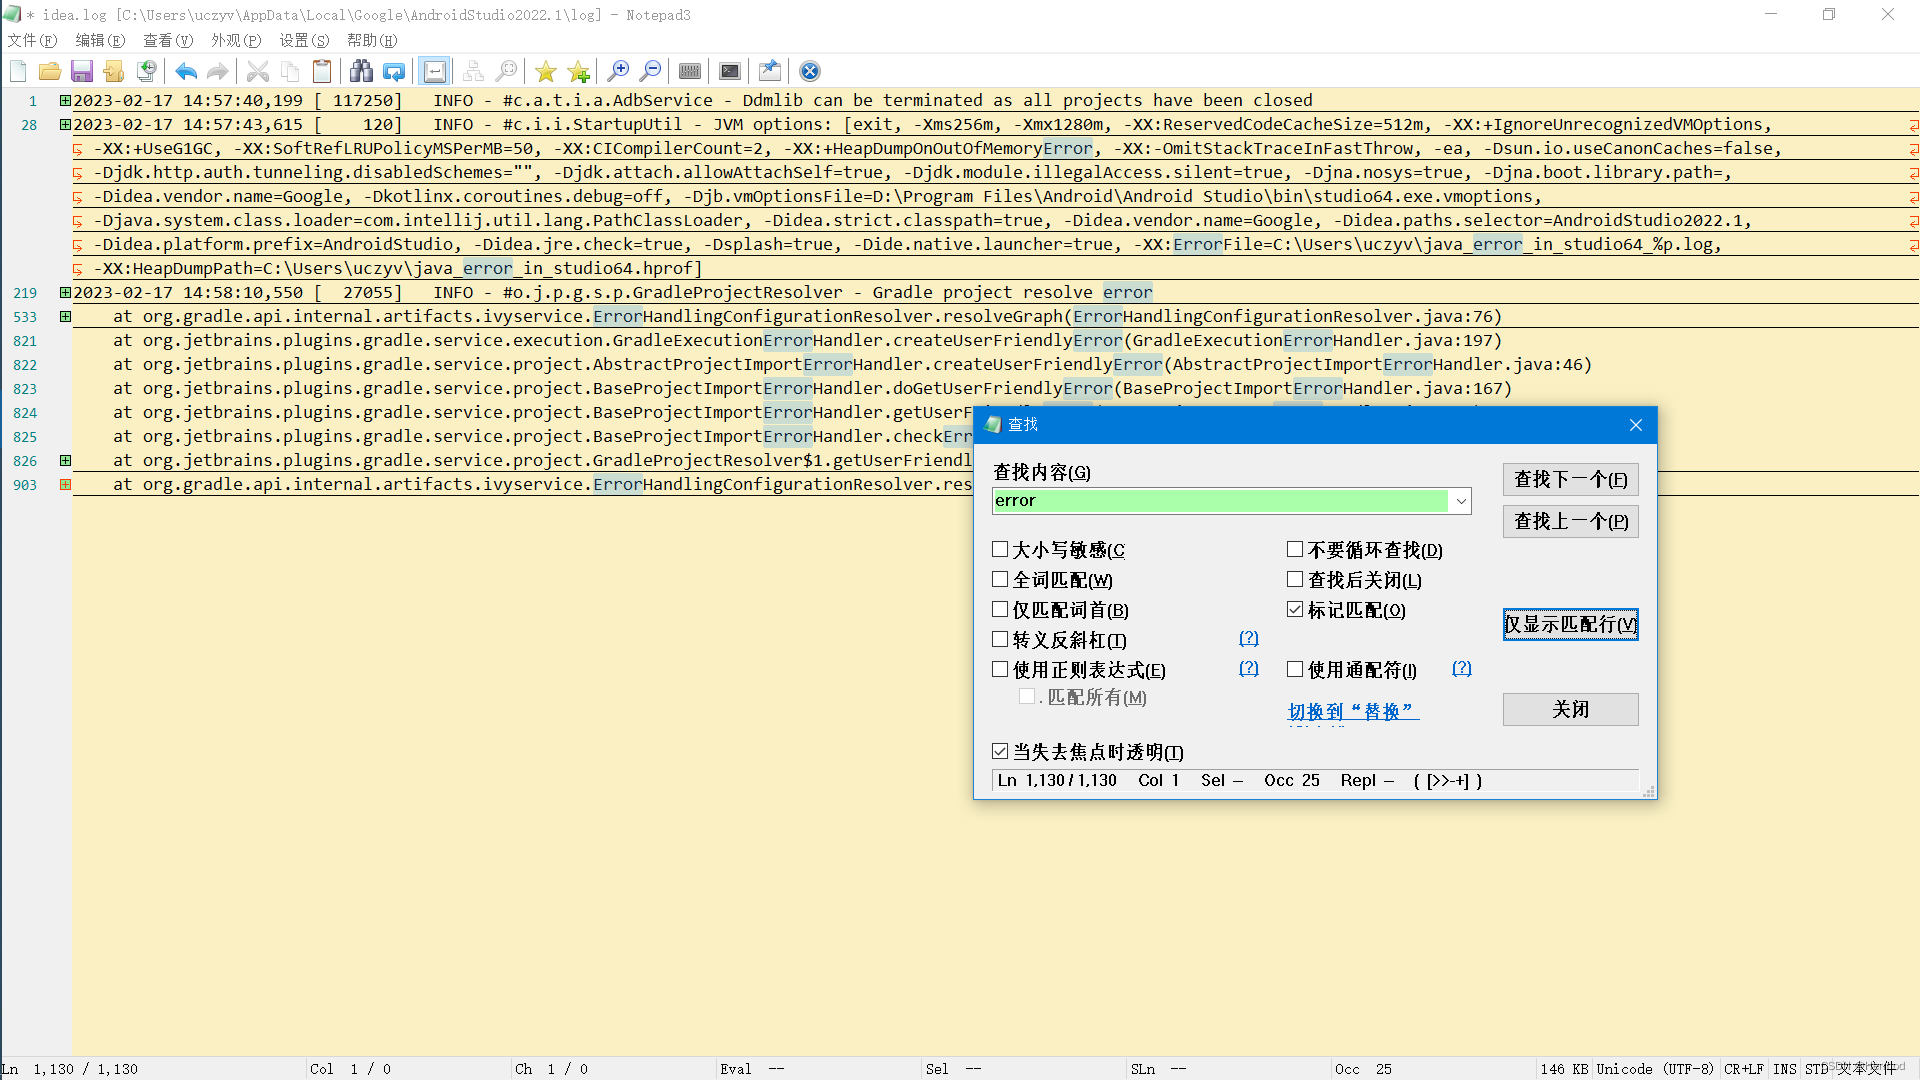
Task: Open the 文件(F) menu
Action: pyautogui.click(x=33, y=40)
